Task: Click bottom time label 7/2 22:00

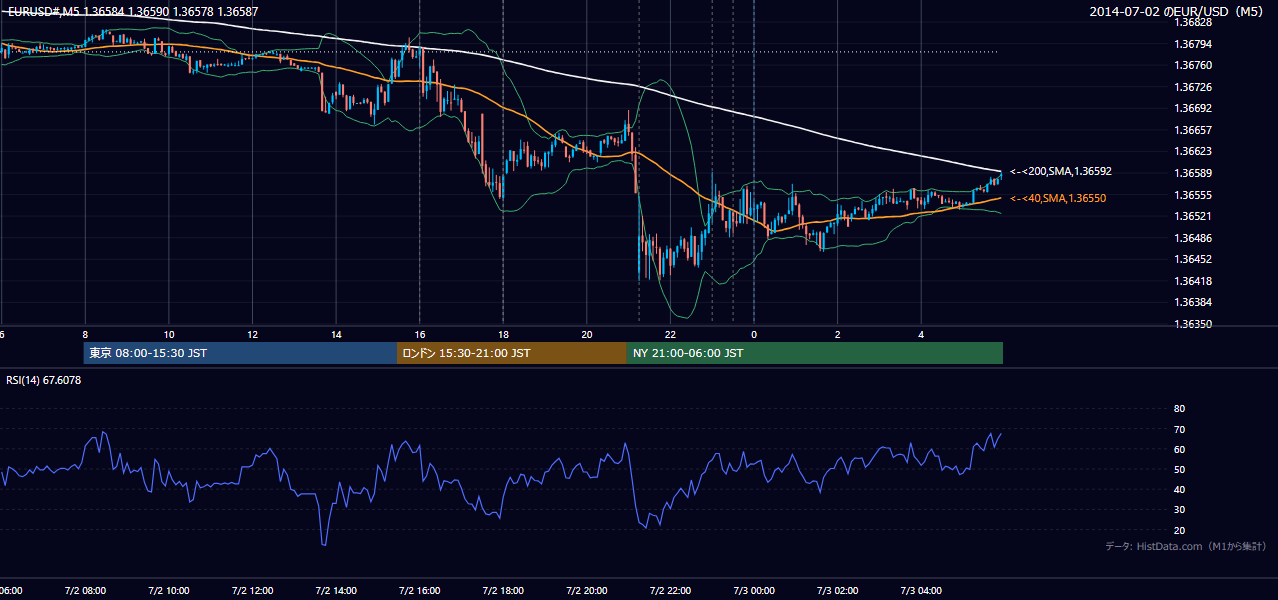Action: click(670, 590)
